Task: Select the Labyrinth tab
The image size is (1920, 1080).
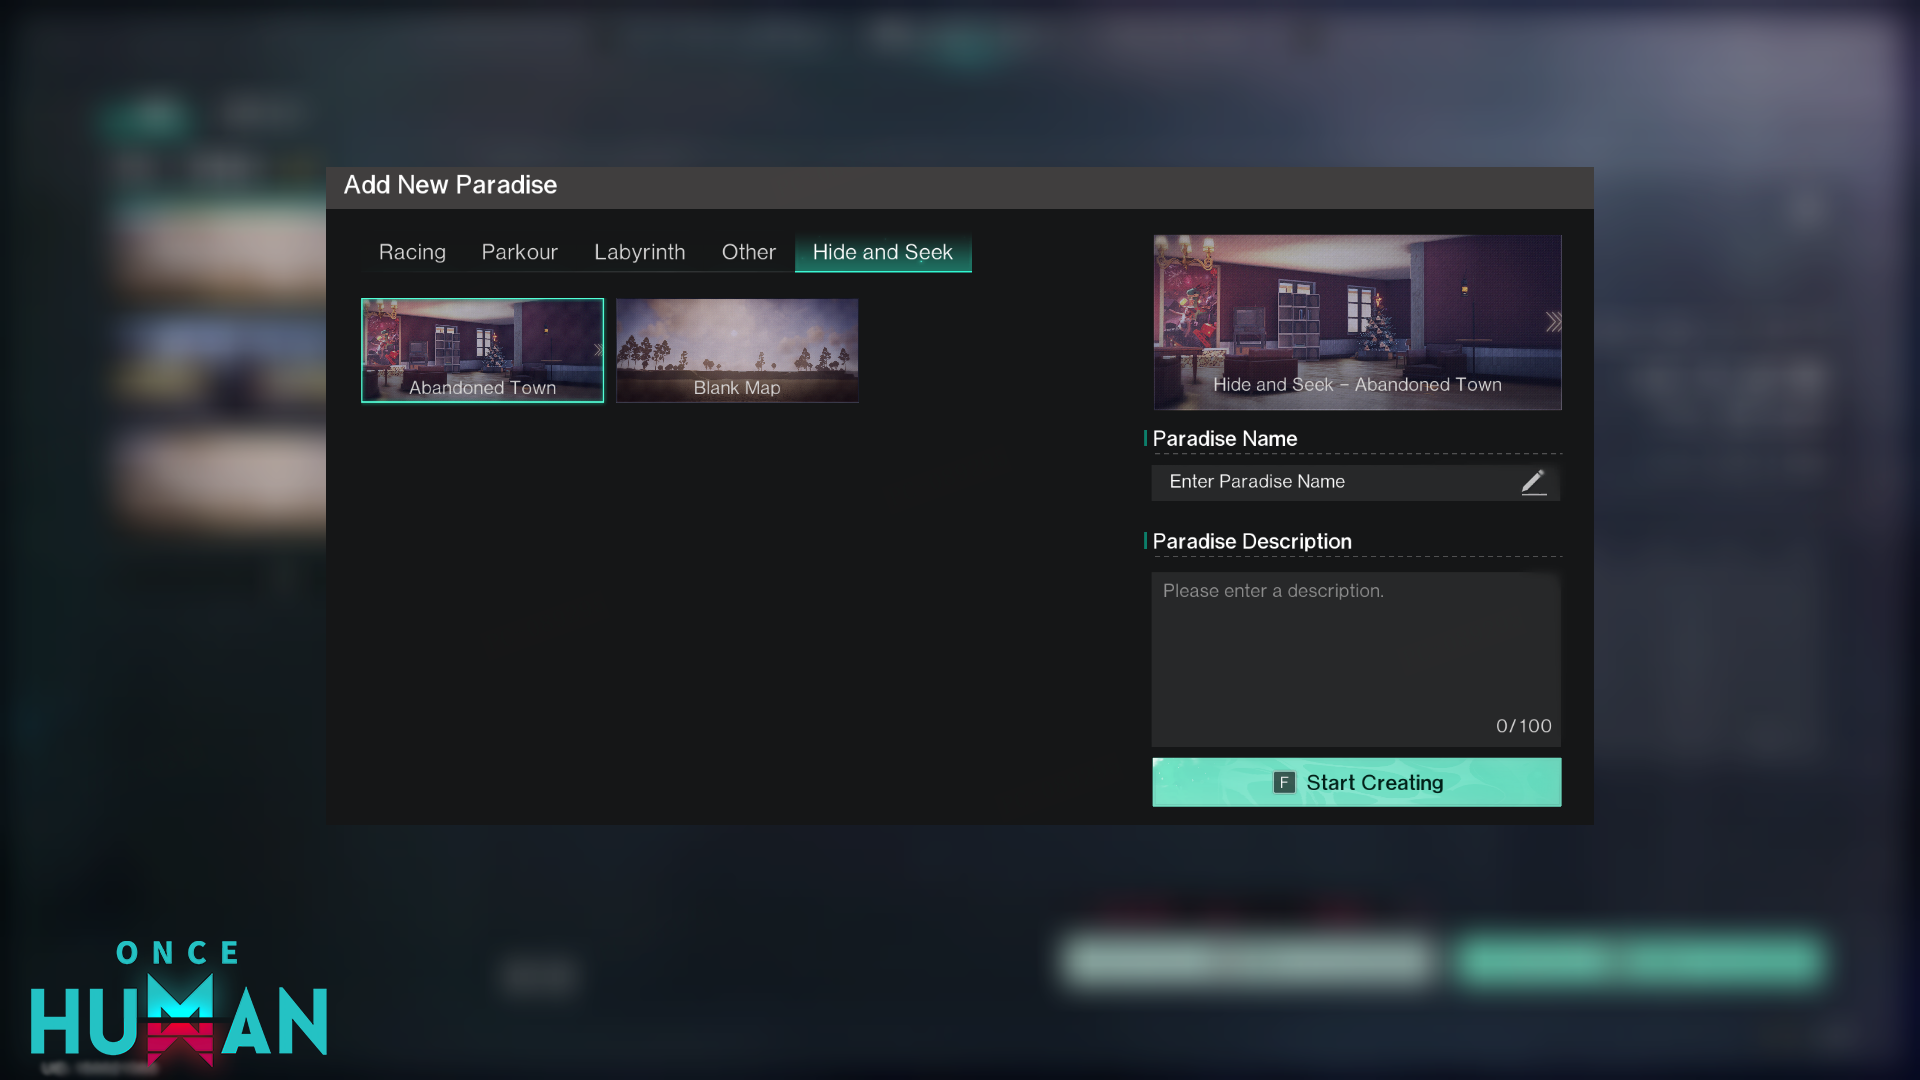Action: [639, 252]
